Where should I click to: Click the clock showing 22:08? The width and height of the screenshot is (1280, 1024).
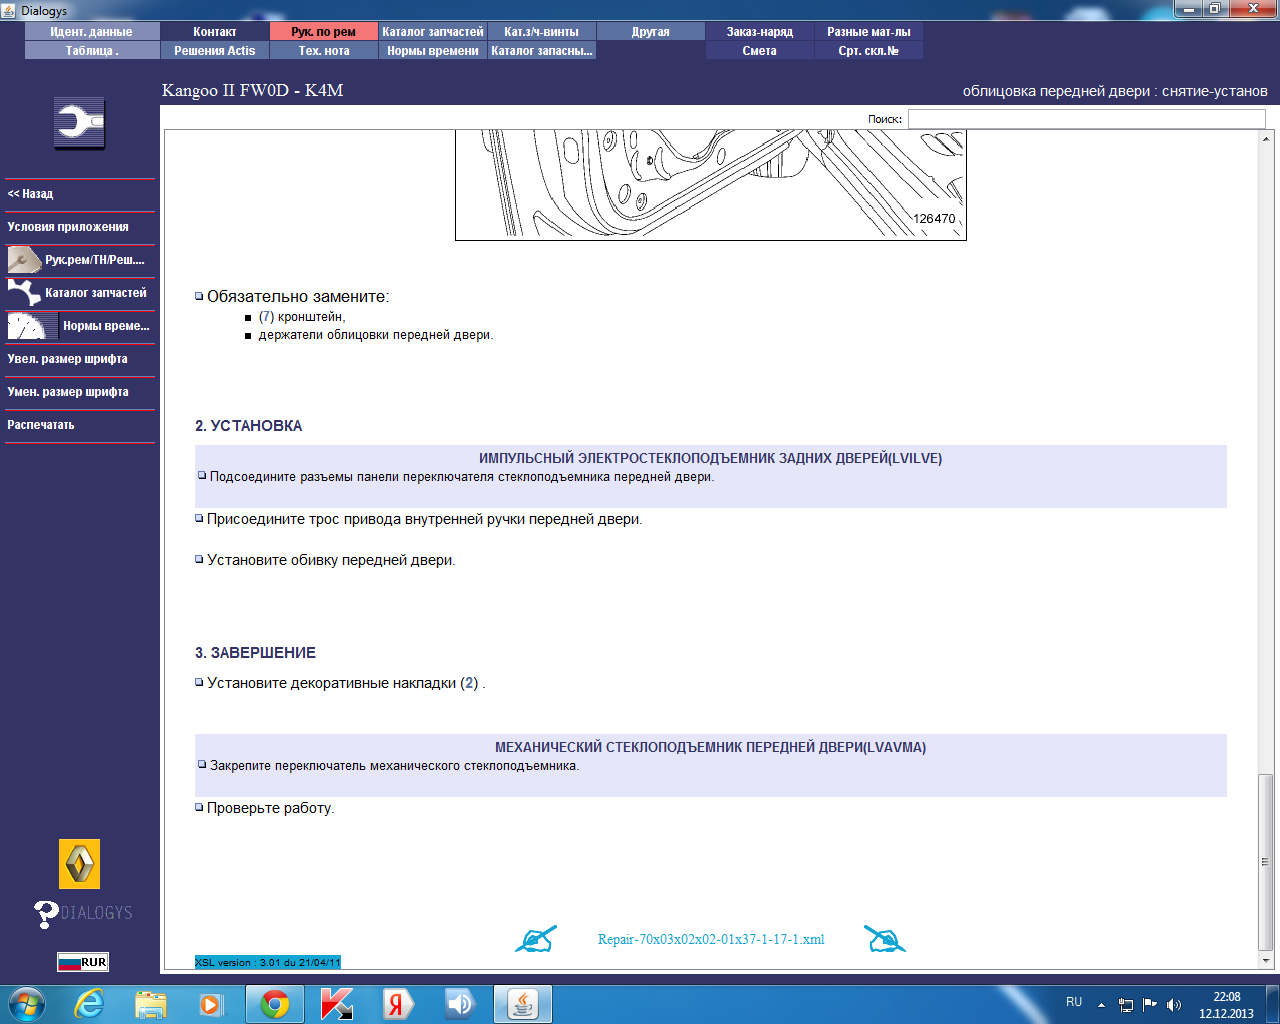coord(1227,997)
